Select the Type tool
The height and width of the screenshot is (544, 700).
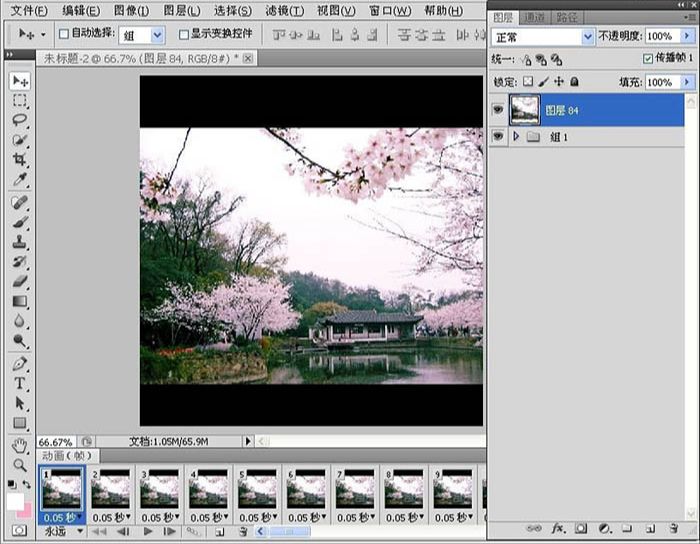20,383
